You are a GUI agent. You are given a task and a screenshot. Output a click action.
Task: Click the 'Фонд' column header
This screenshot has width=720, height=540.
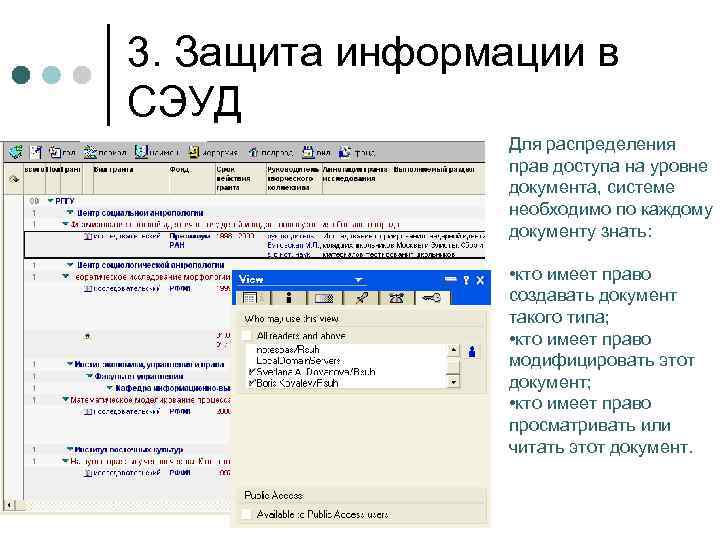coord(192,178)
